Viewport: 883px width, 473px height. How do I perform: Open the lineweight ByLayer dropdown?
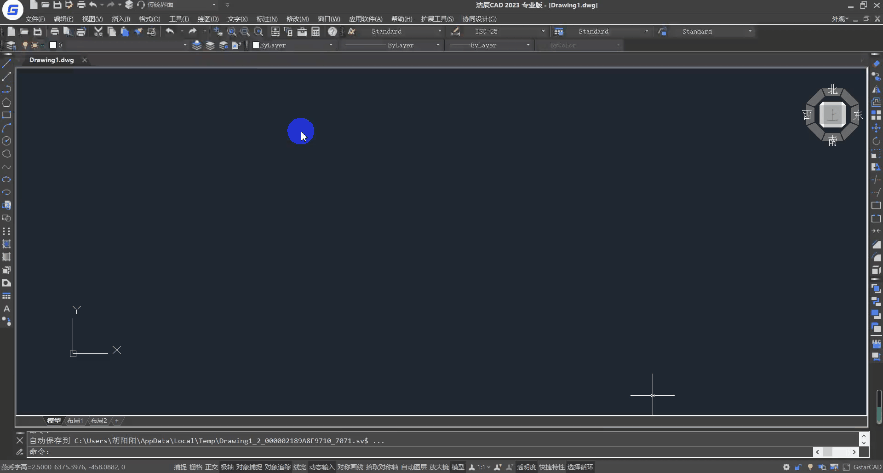click(x=489, y=45)
